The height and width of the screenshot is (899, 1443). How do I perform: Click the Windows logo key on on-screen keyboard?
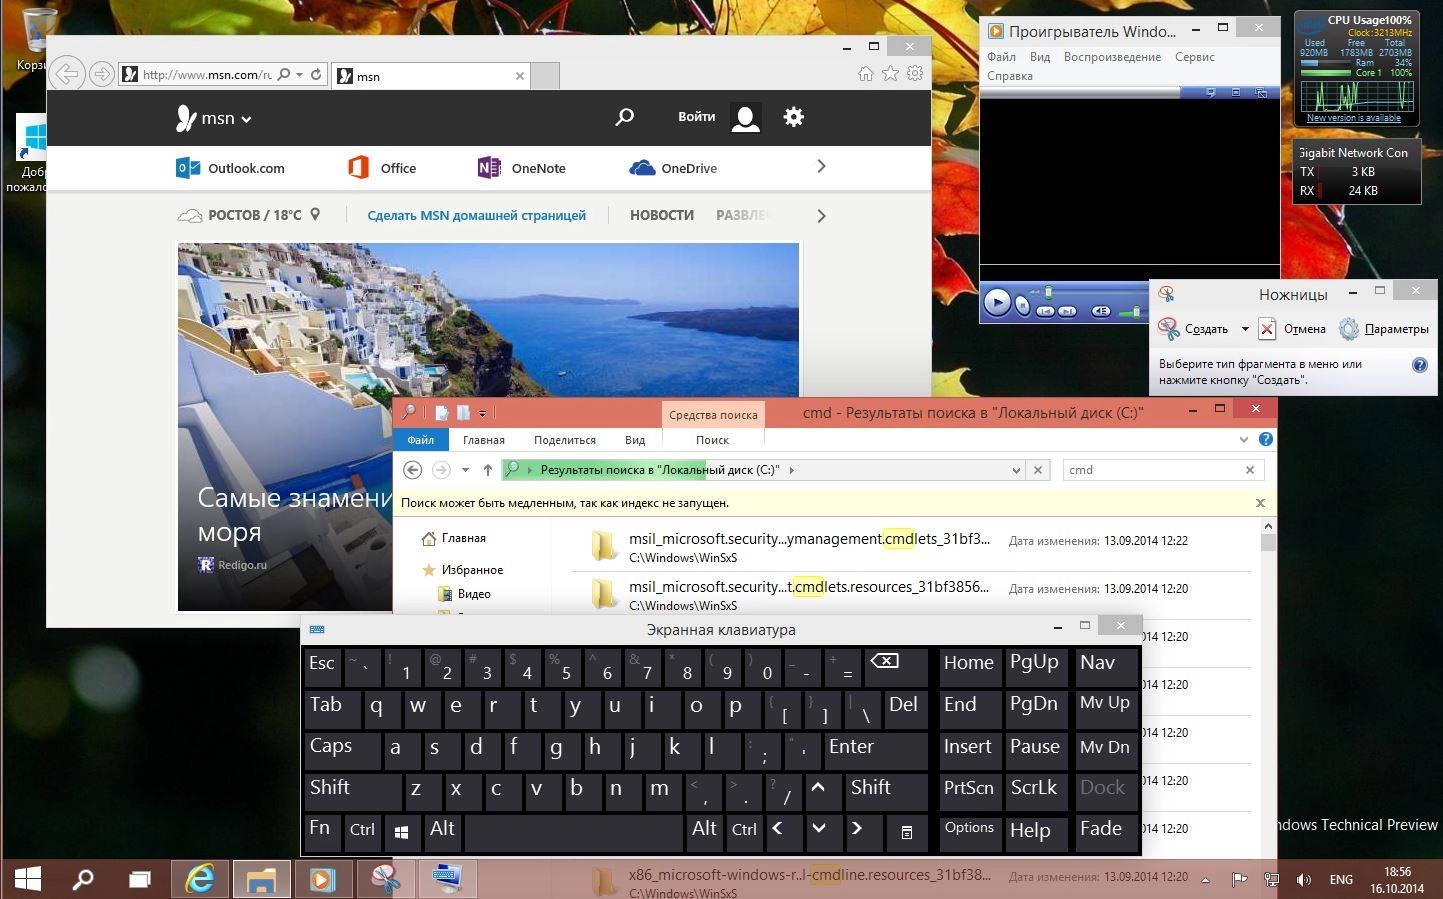click(x=401, y=831)
